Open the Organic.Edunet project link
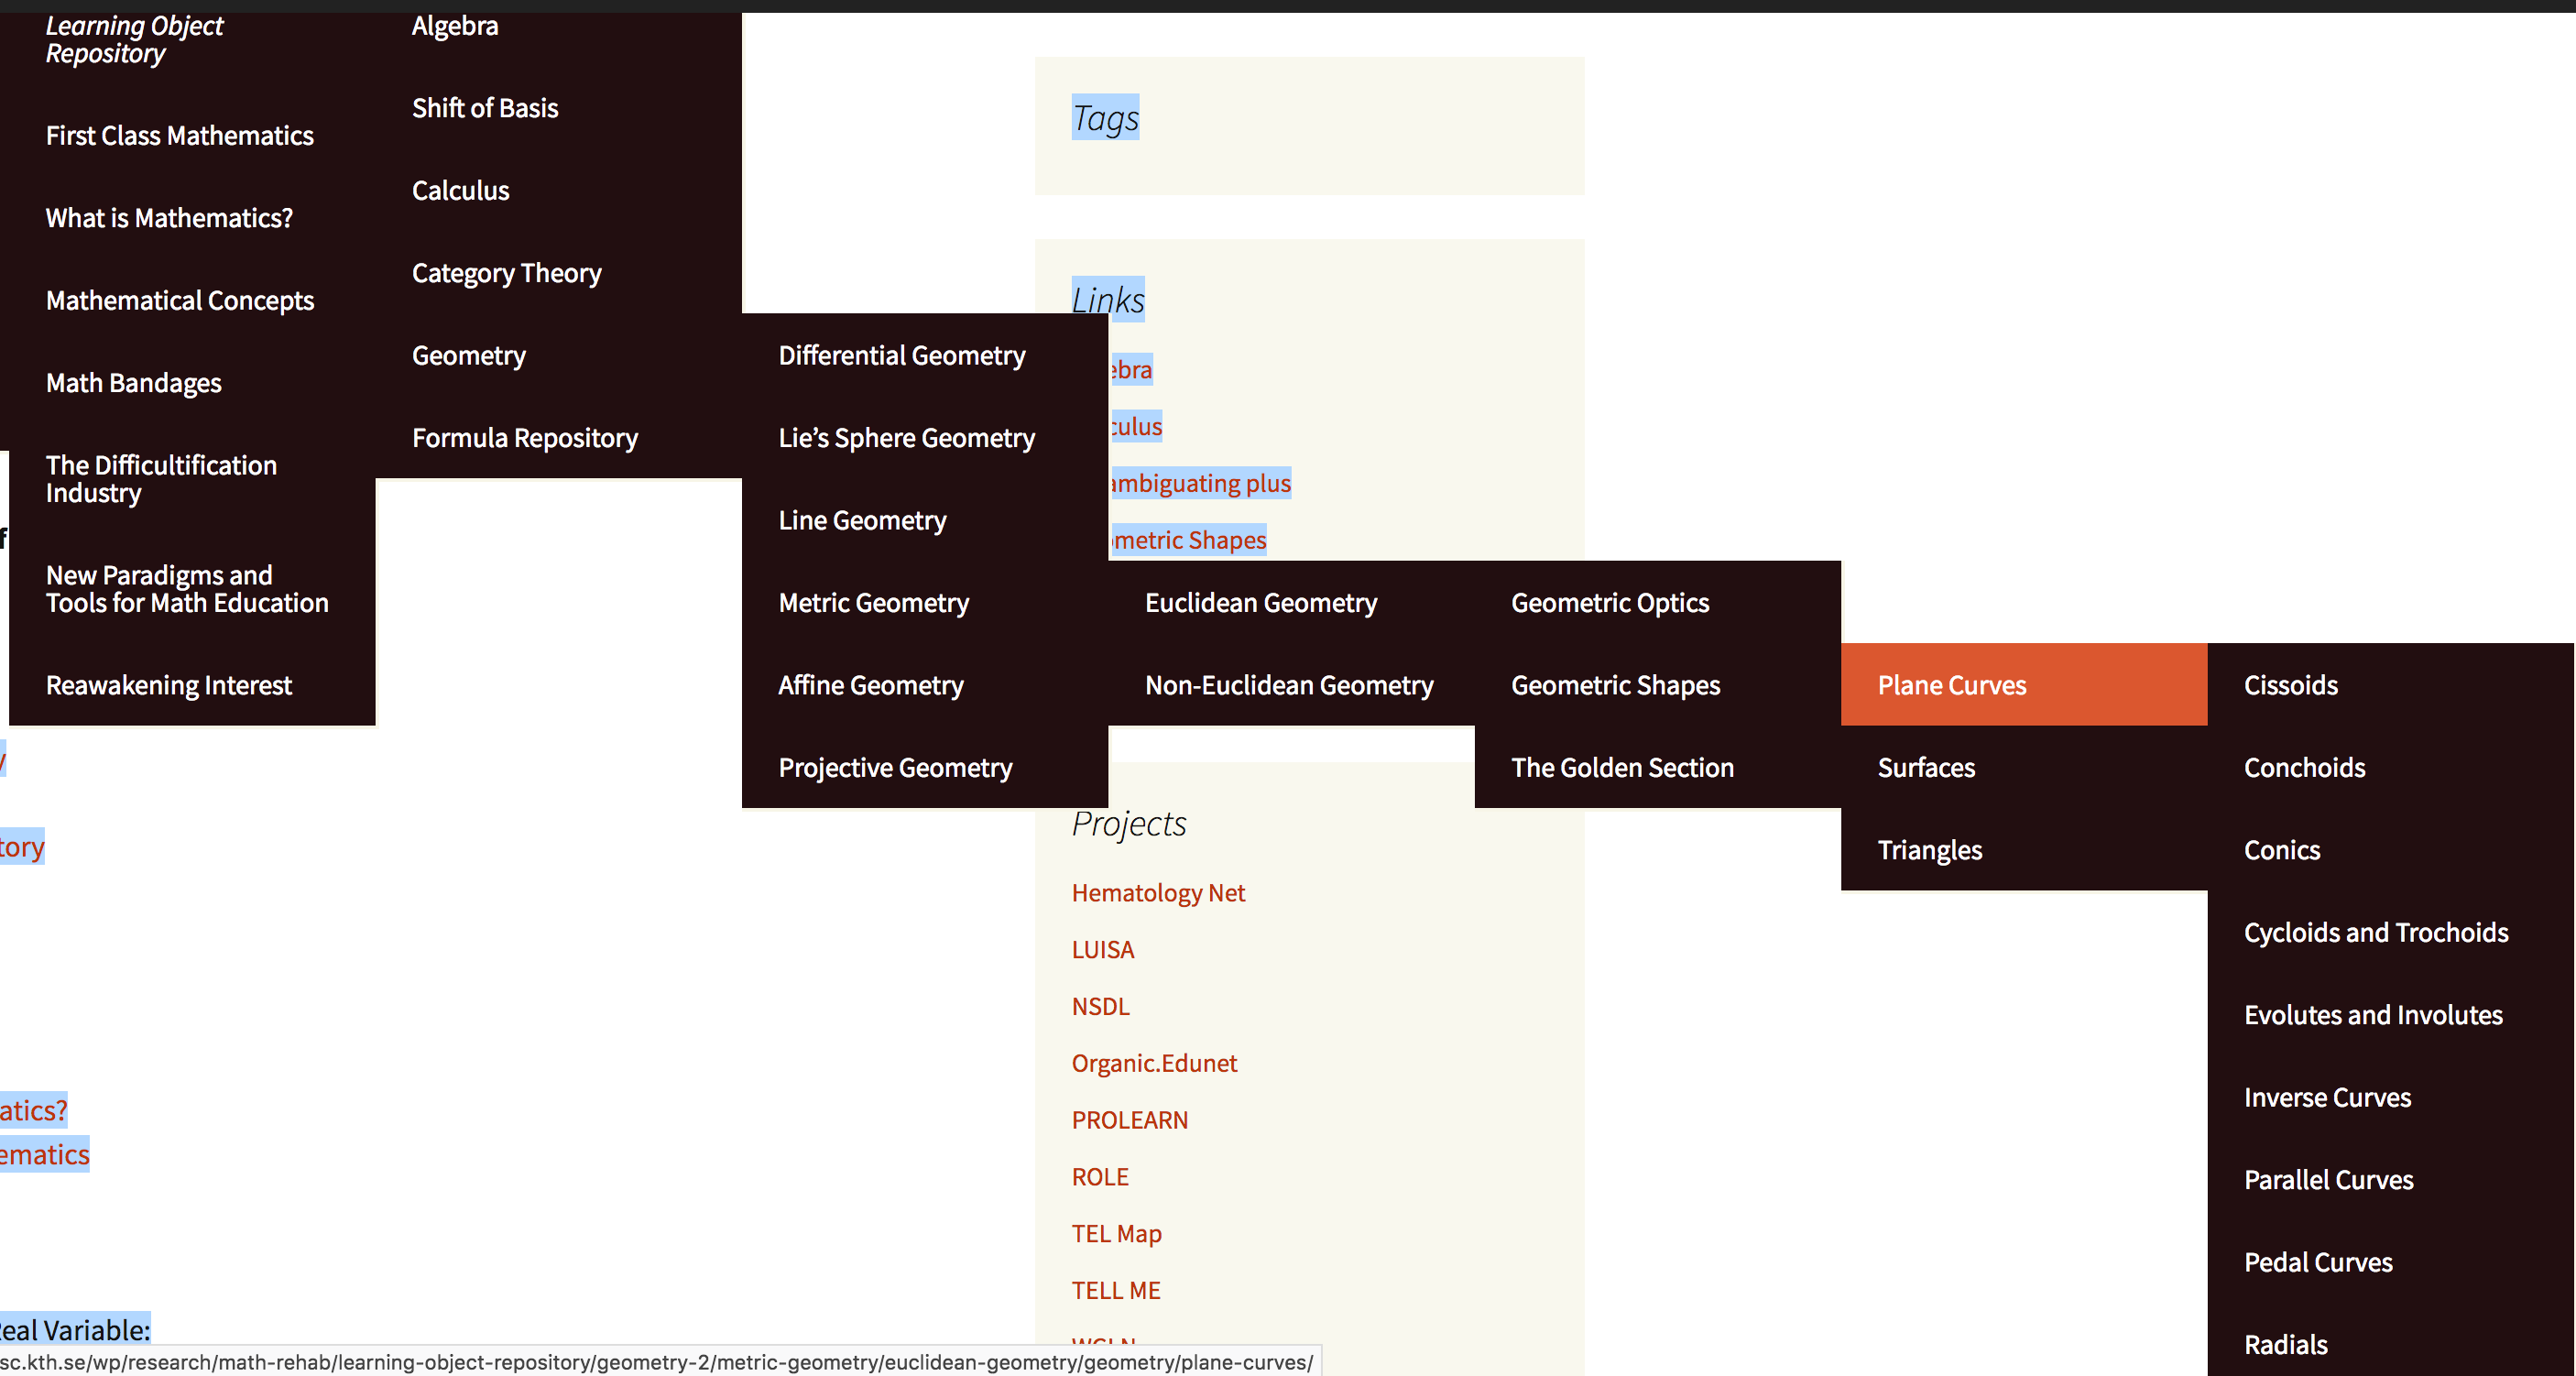Viewport: 2576px width, 1376px height. [1154, 1063]
